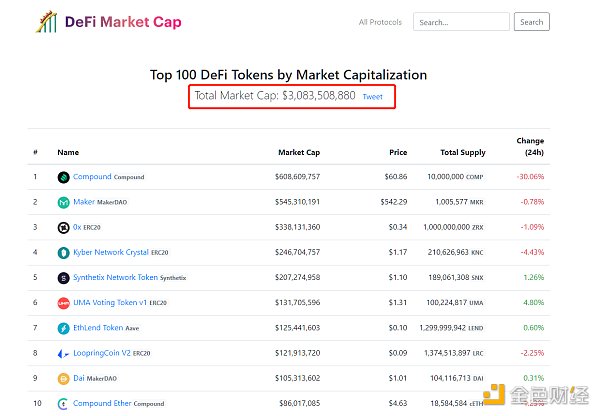The image size is (600, 416).
Task: Click the Synthetix Network Token icon
Action: tap(64, 278)
